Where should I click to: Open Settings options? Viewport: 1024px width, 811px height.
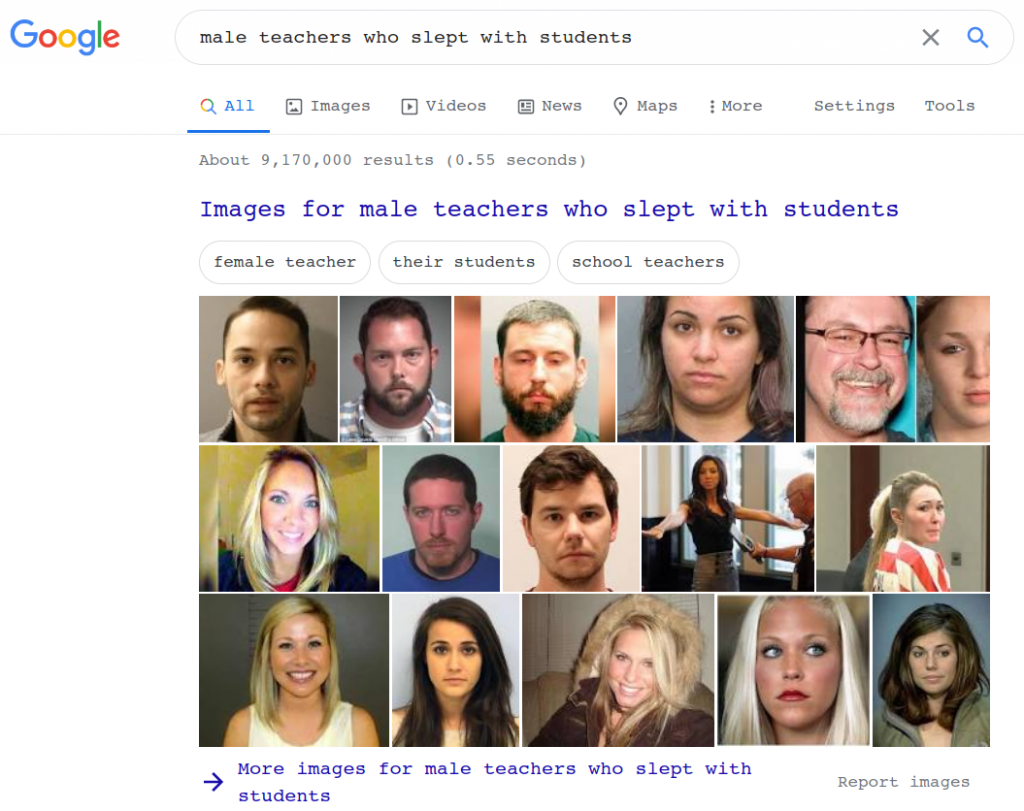pos(854,106)
